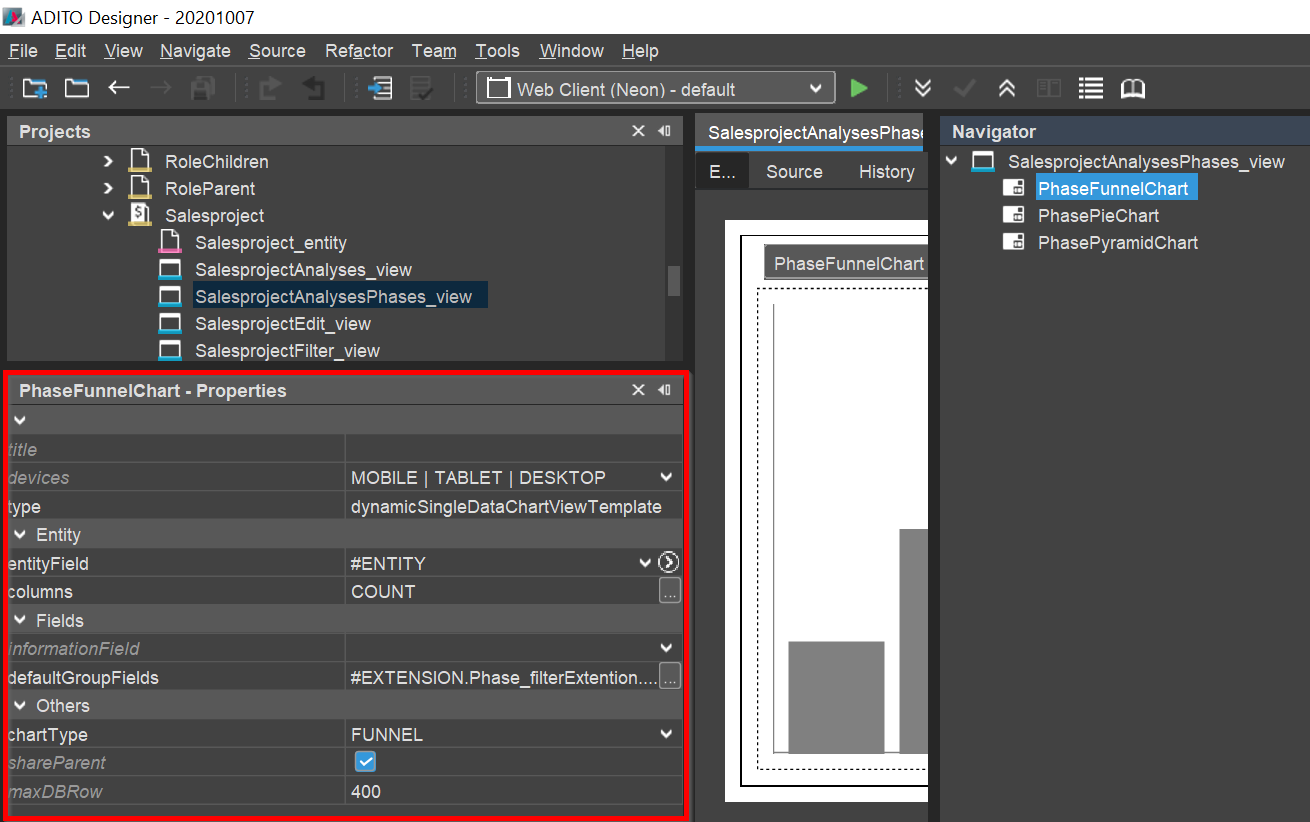Click the Open Project folder icon
1310x822 pixels.
(77, 89)
